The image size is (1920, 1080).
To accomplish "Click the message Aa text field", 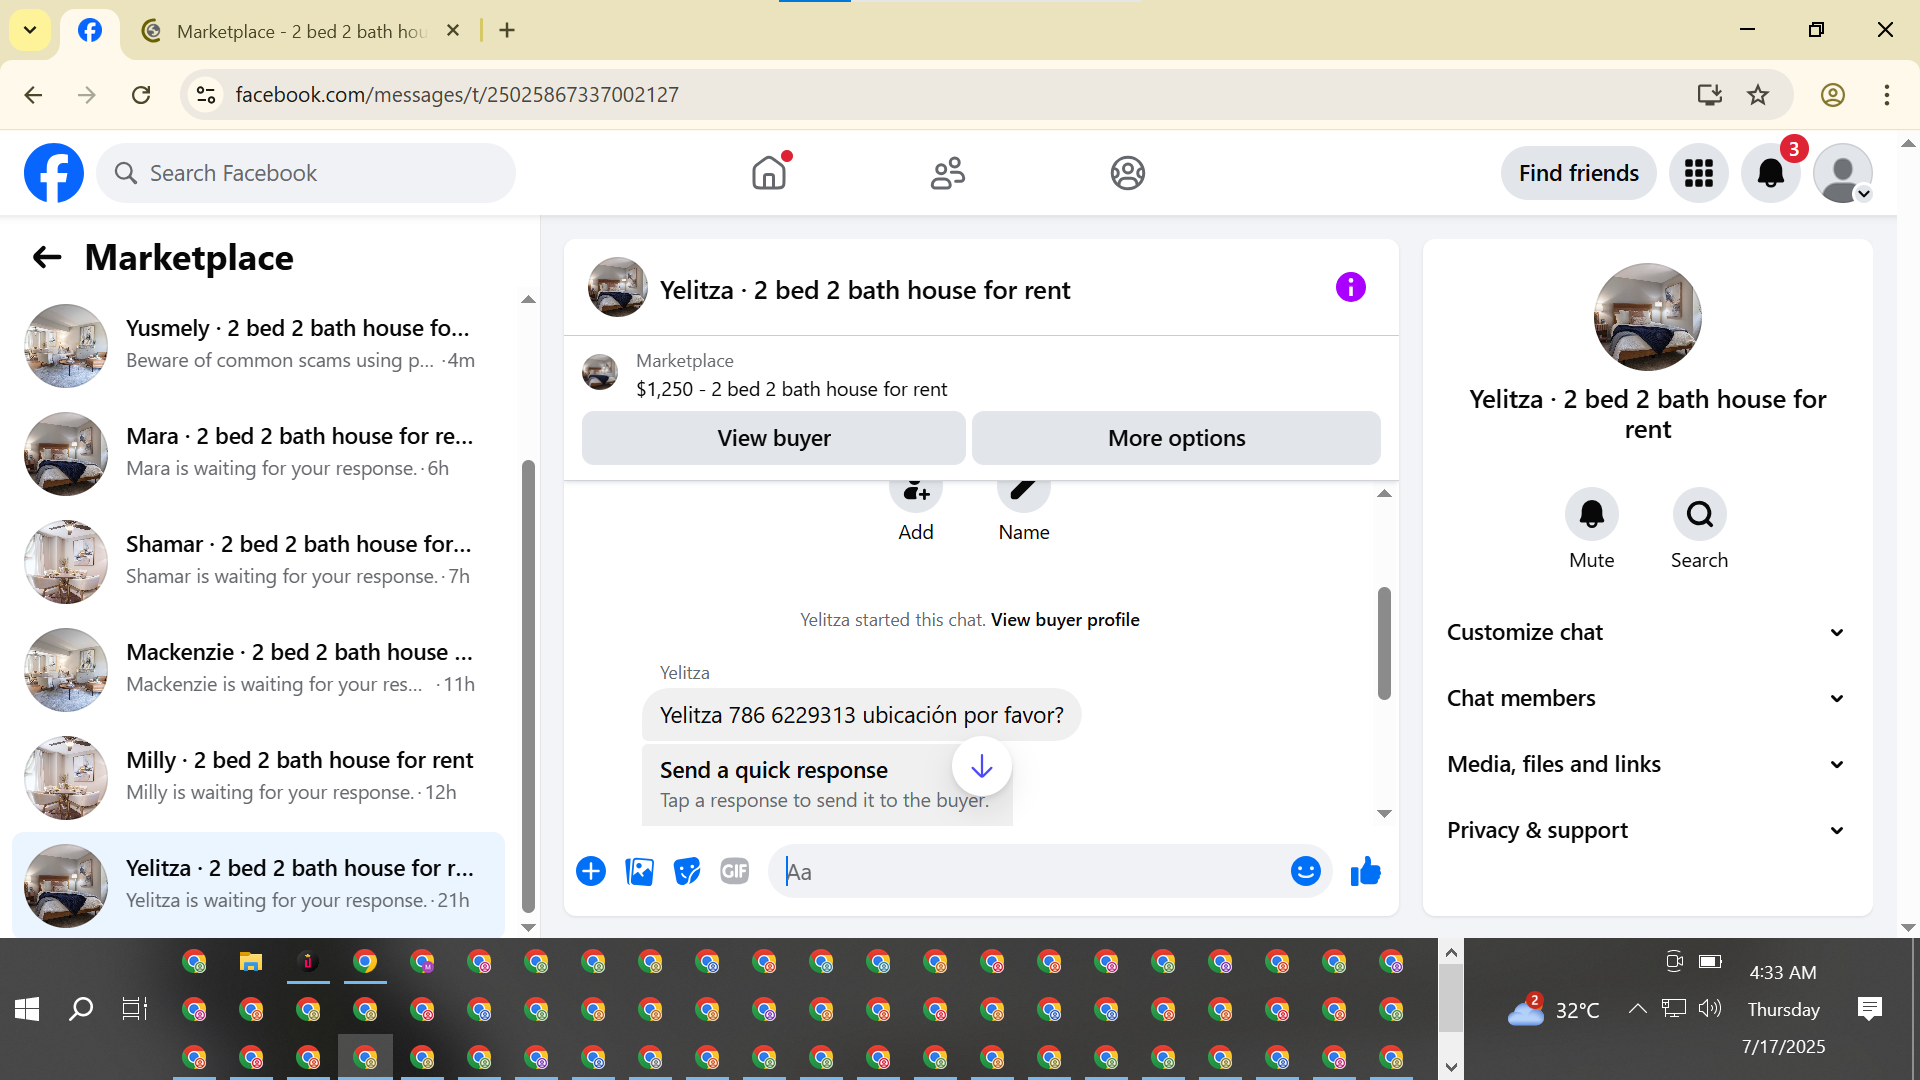I will click(1030, 872).
